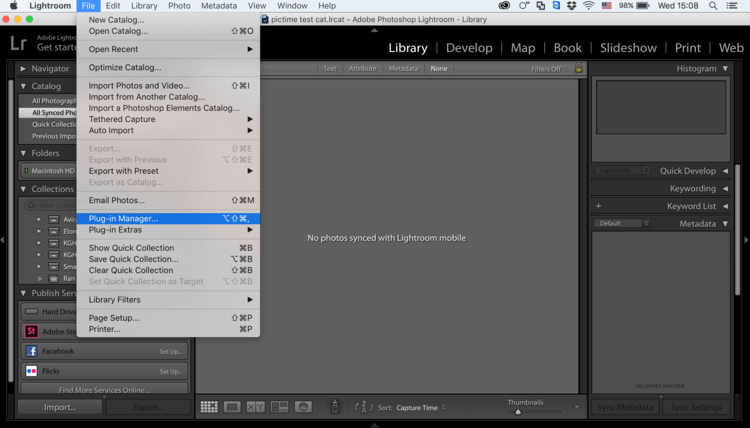
Task: Expand the Keywording panel
Action: pyautogui.click(x=726, y=188)
